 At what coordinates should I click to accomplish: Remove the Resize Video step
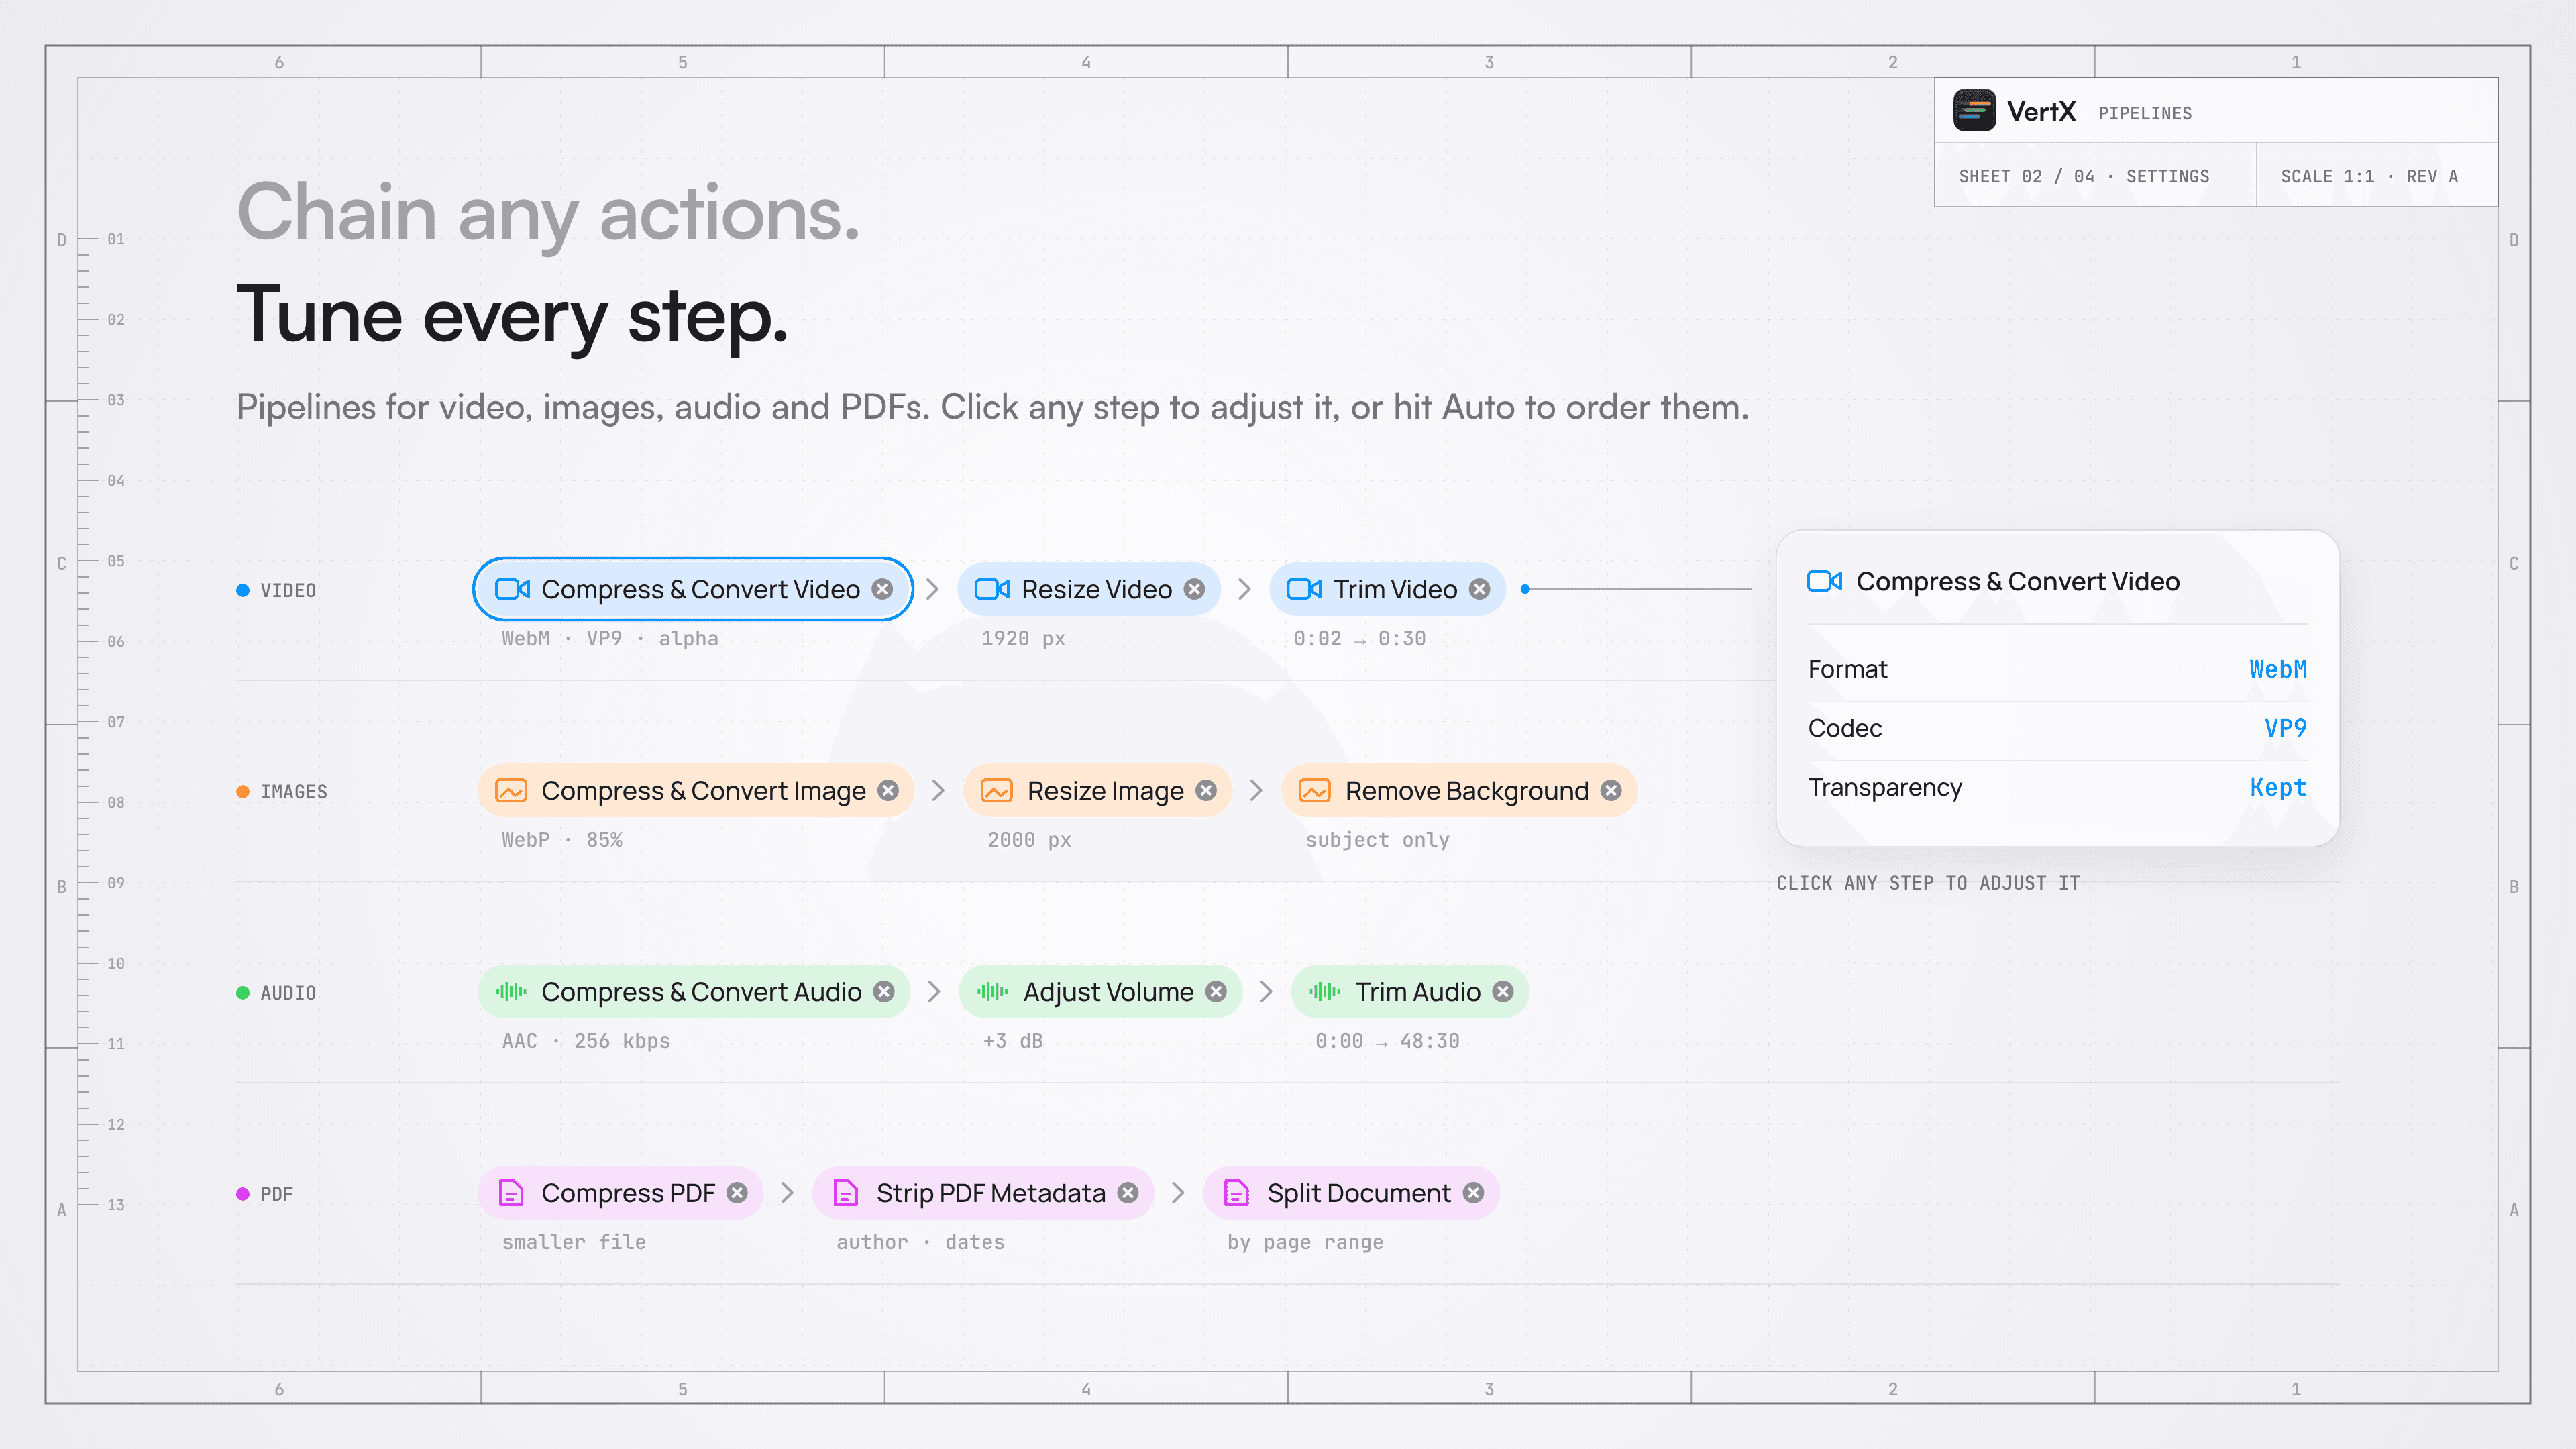tap(1194, 589)
